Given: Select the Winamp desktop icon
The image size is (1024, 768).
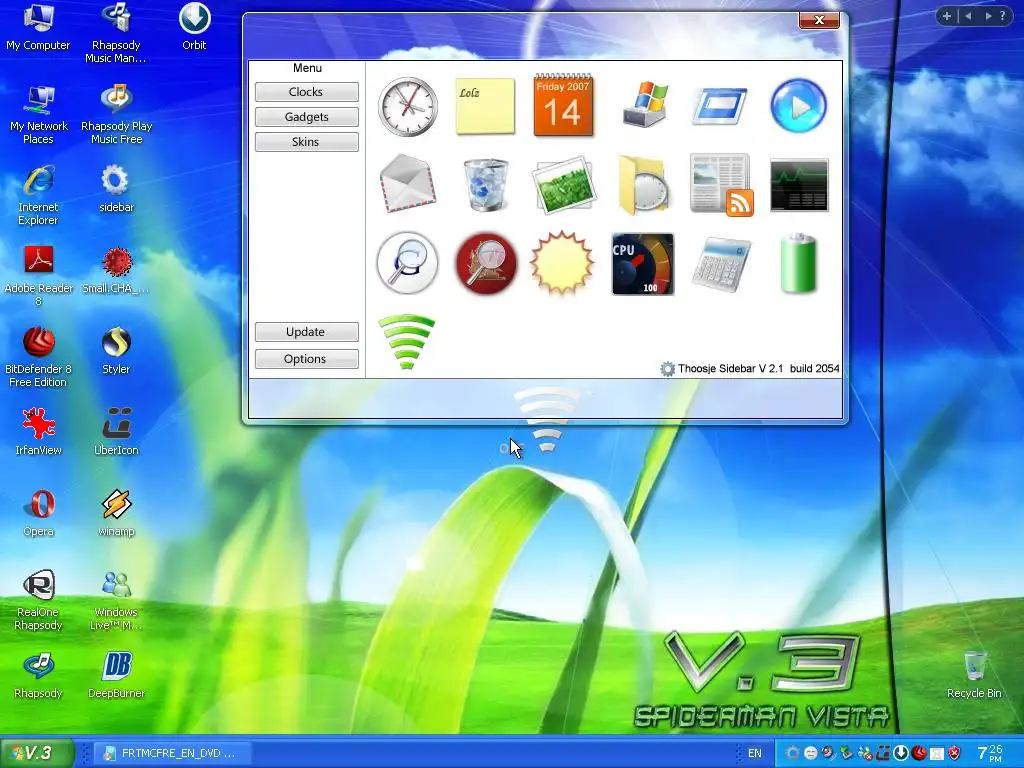Looking at the screenshot, I should 116,513.
